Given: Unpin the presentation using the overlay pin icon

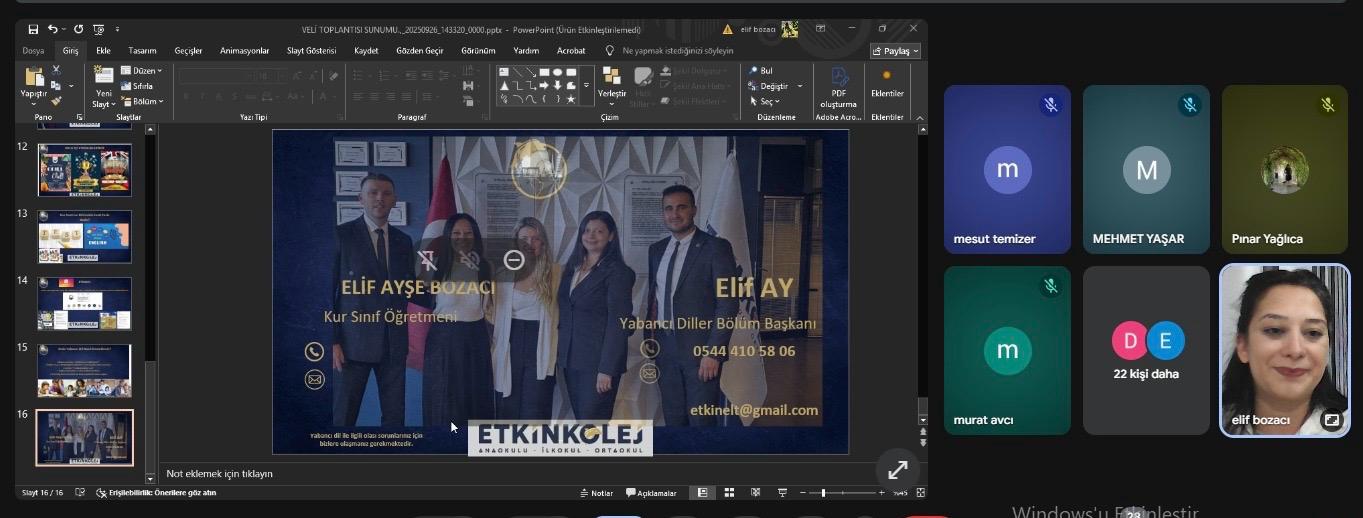Looking at the screenshot, I should tap(427, 260).
